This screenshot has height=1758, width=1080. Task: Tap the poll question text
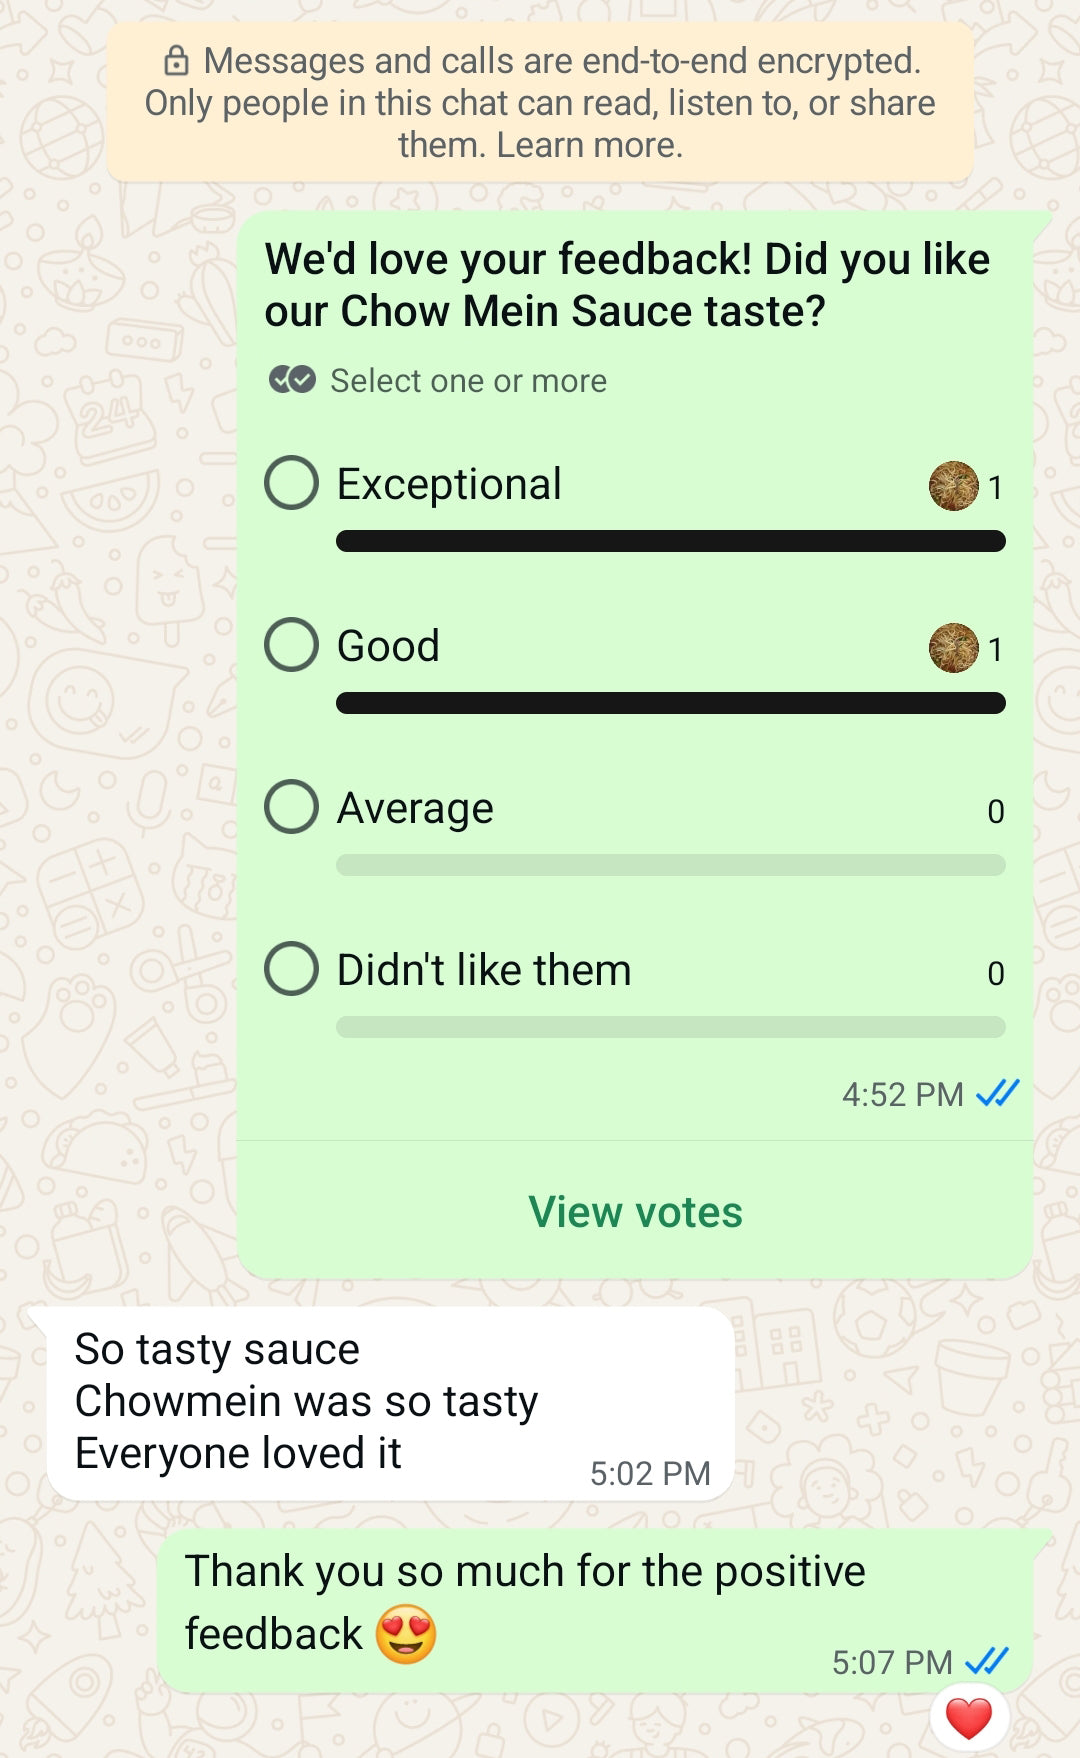(627, 285)
